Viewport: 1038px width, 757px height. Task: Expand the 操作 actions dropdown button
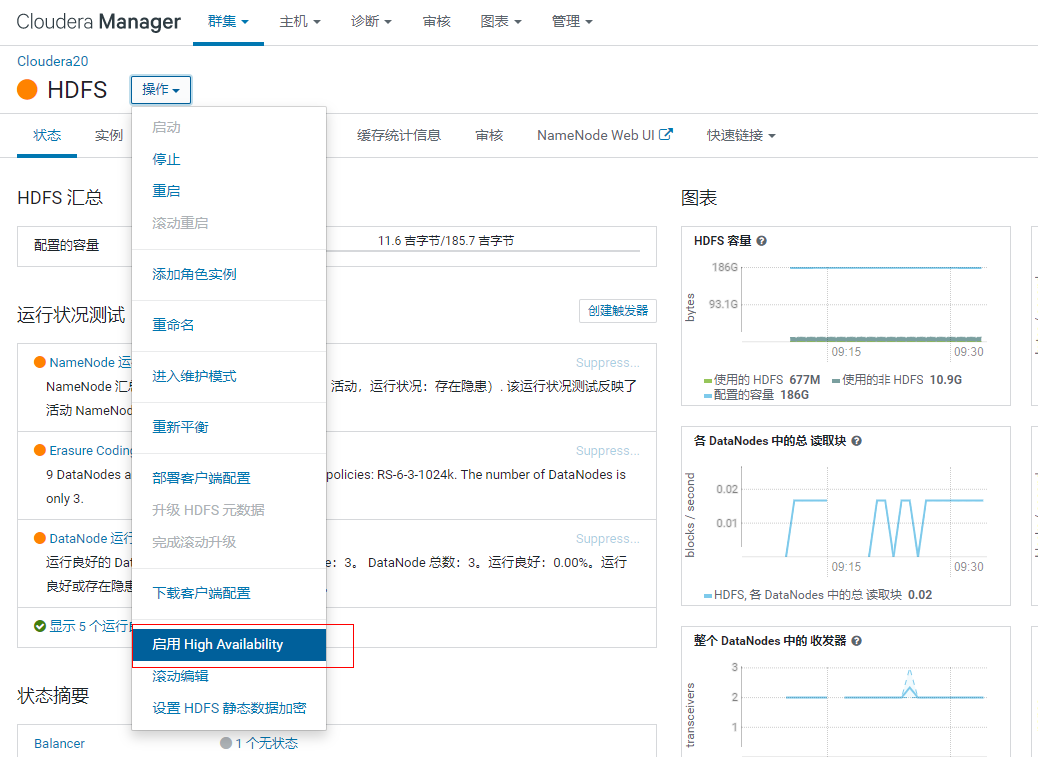(x=160, y=90)
